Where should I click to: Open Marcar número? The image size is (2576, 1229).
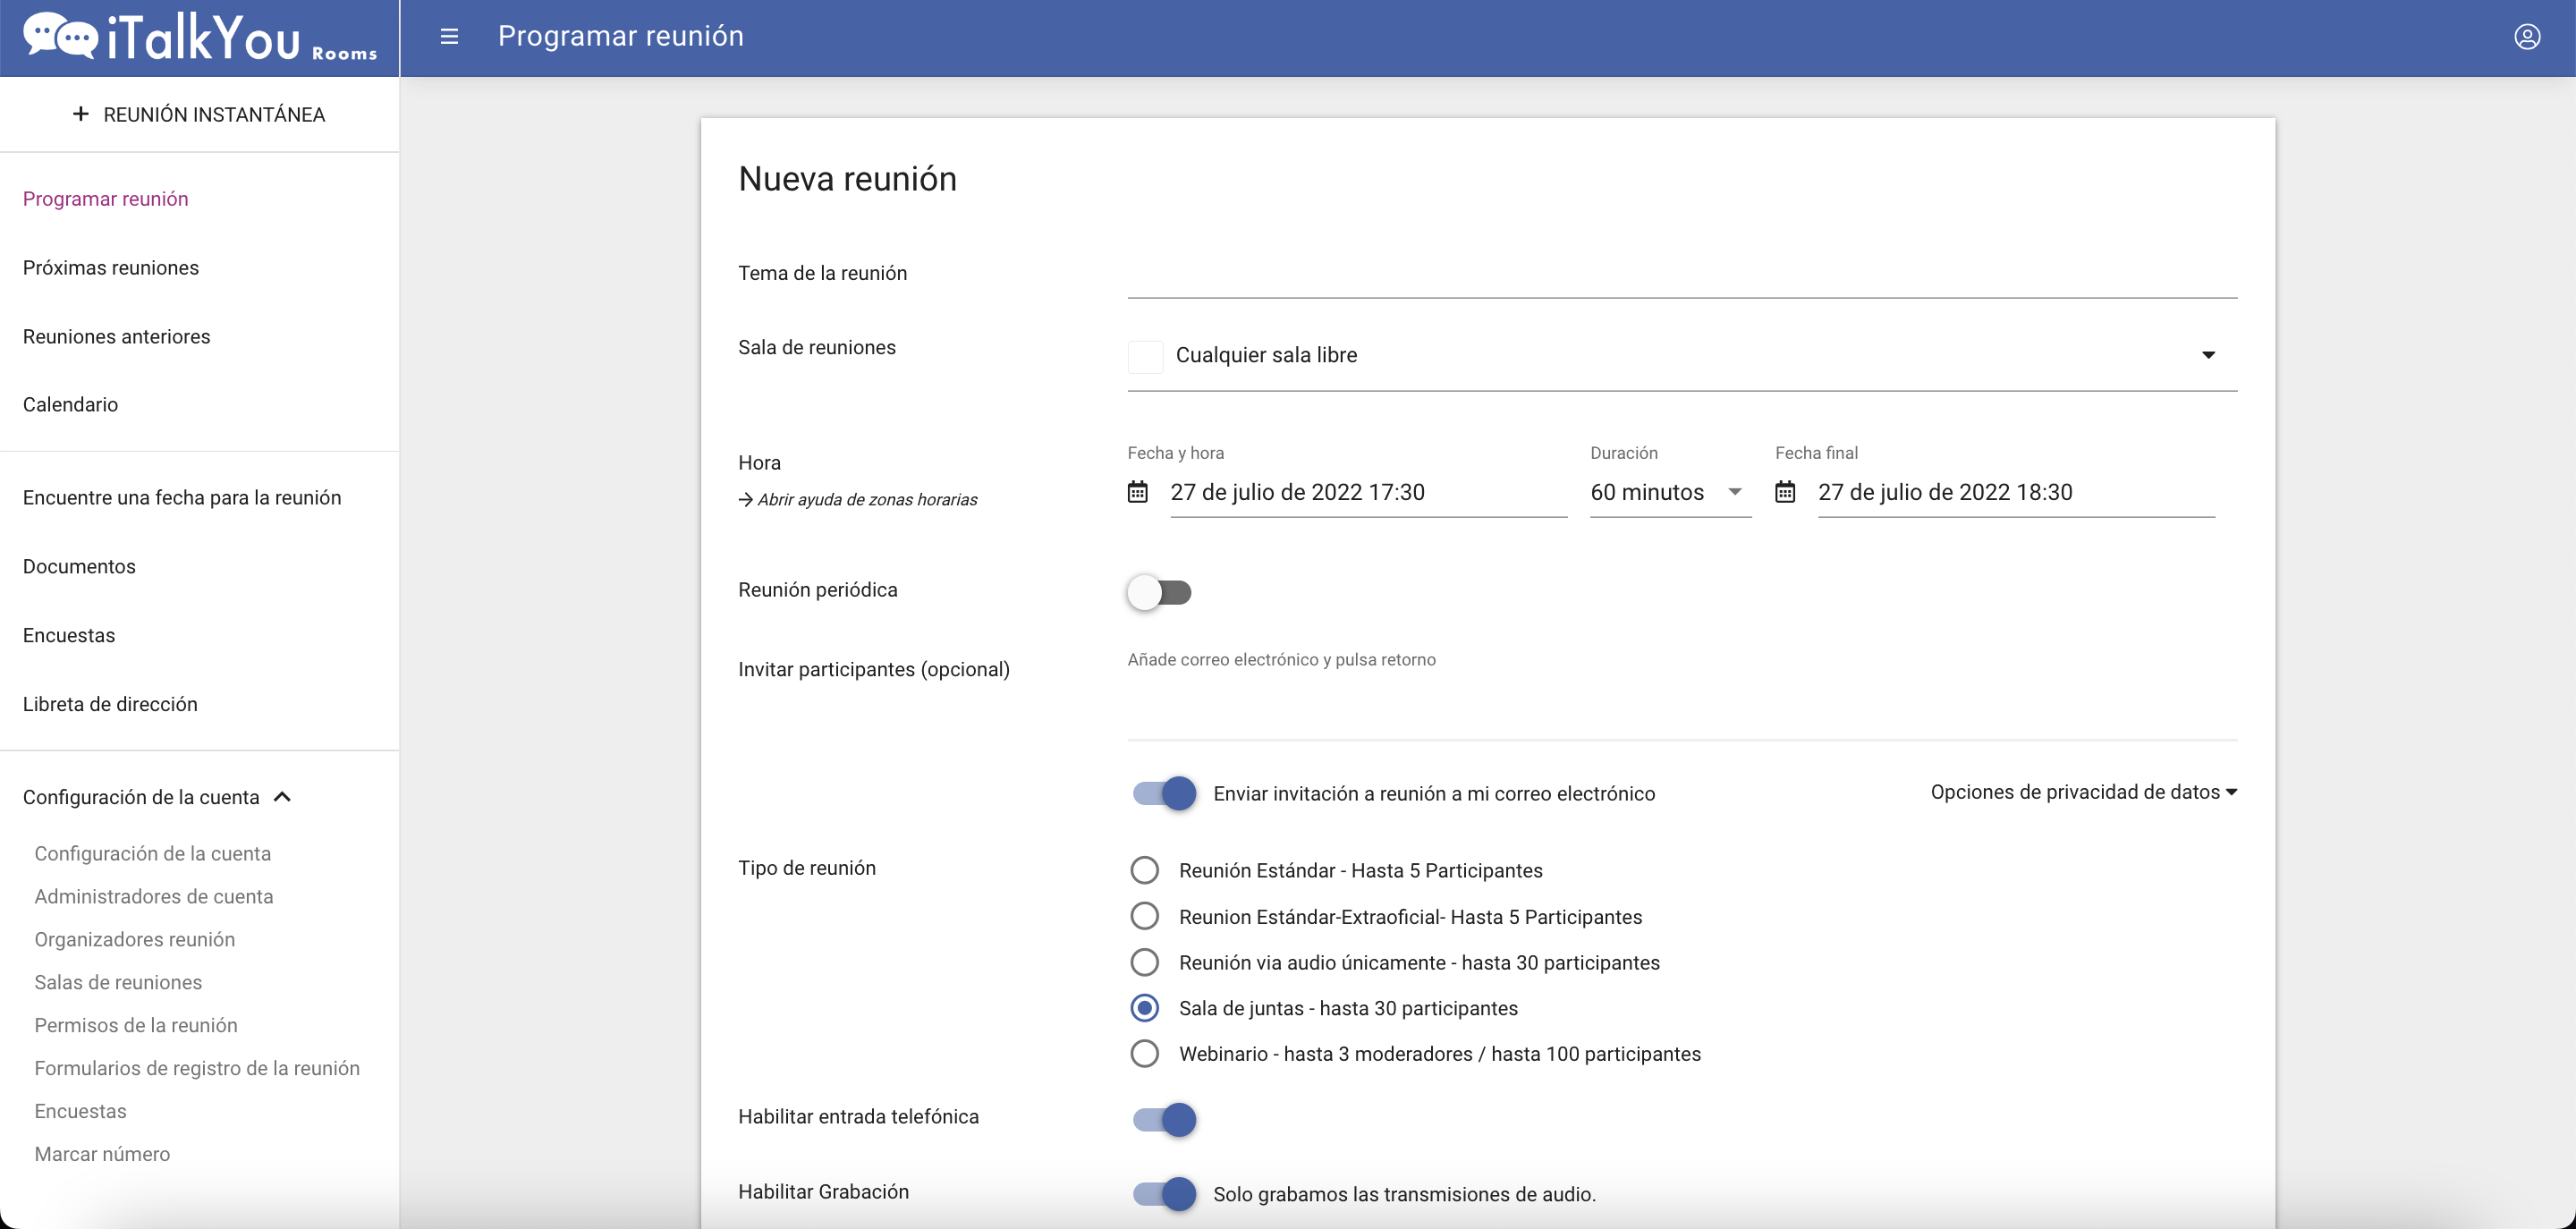click(102, 1155)
